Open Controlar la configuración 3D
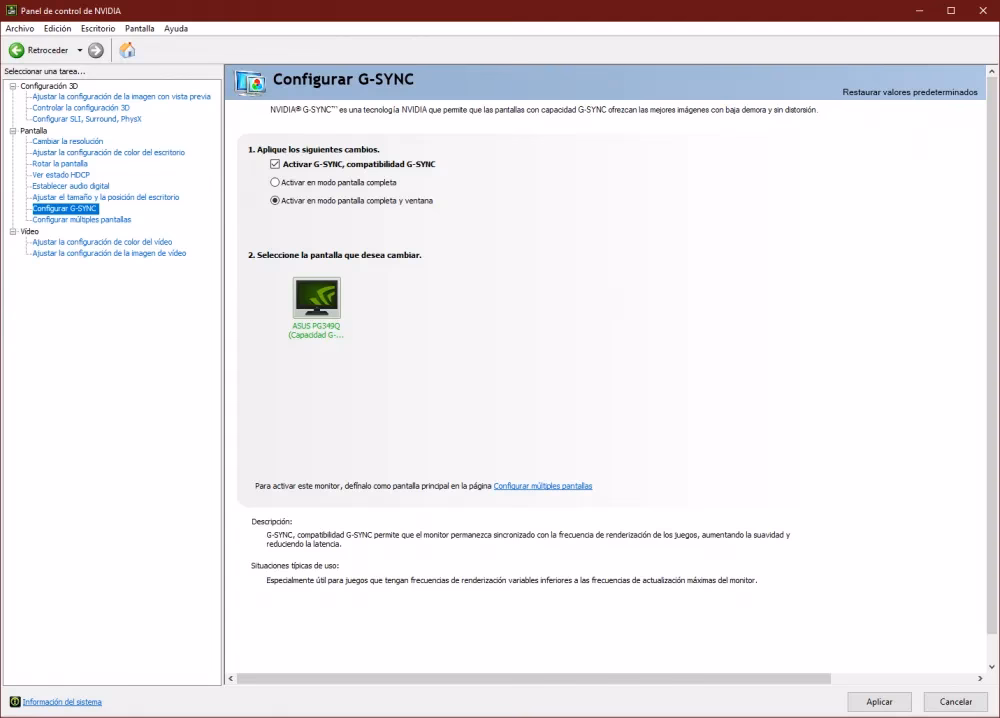This screenshot has width=1000, height=718. [81, 108]
